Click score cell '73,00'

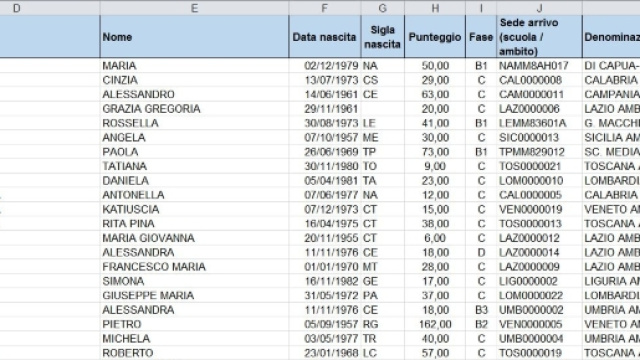435,152
